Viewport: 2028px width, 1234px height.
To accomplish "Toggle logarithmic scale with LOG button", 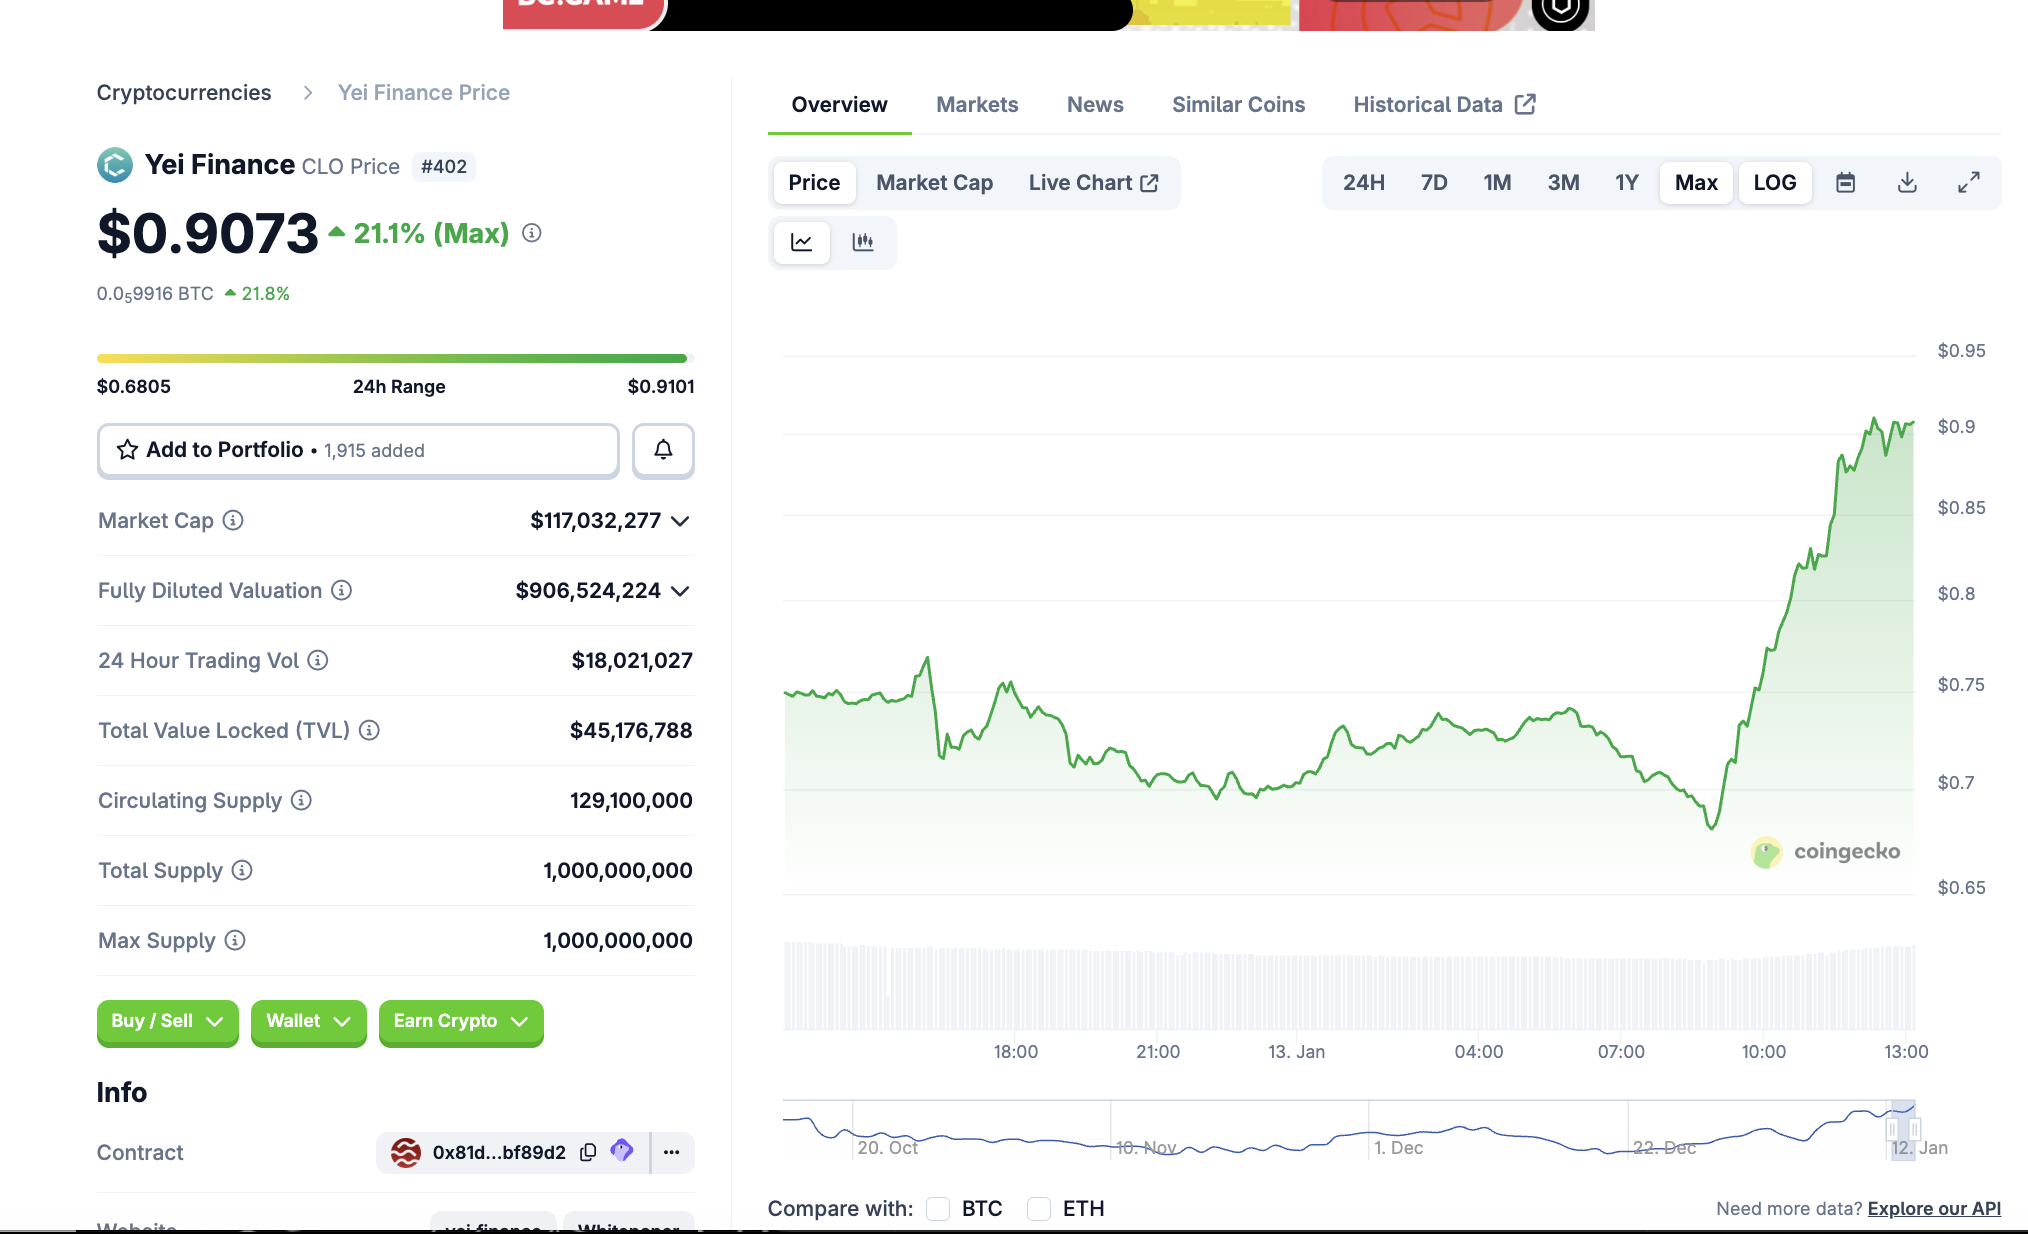I will (x=1774, y=182).
